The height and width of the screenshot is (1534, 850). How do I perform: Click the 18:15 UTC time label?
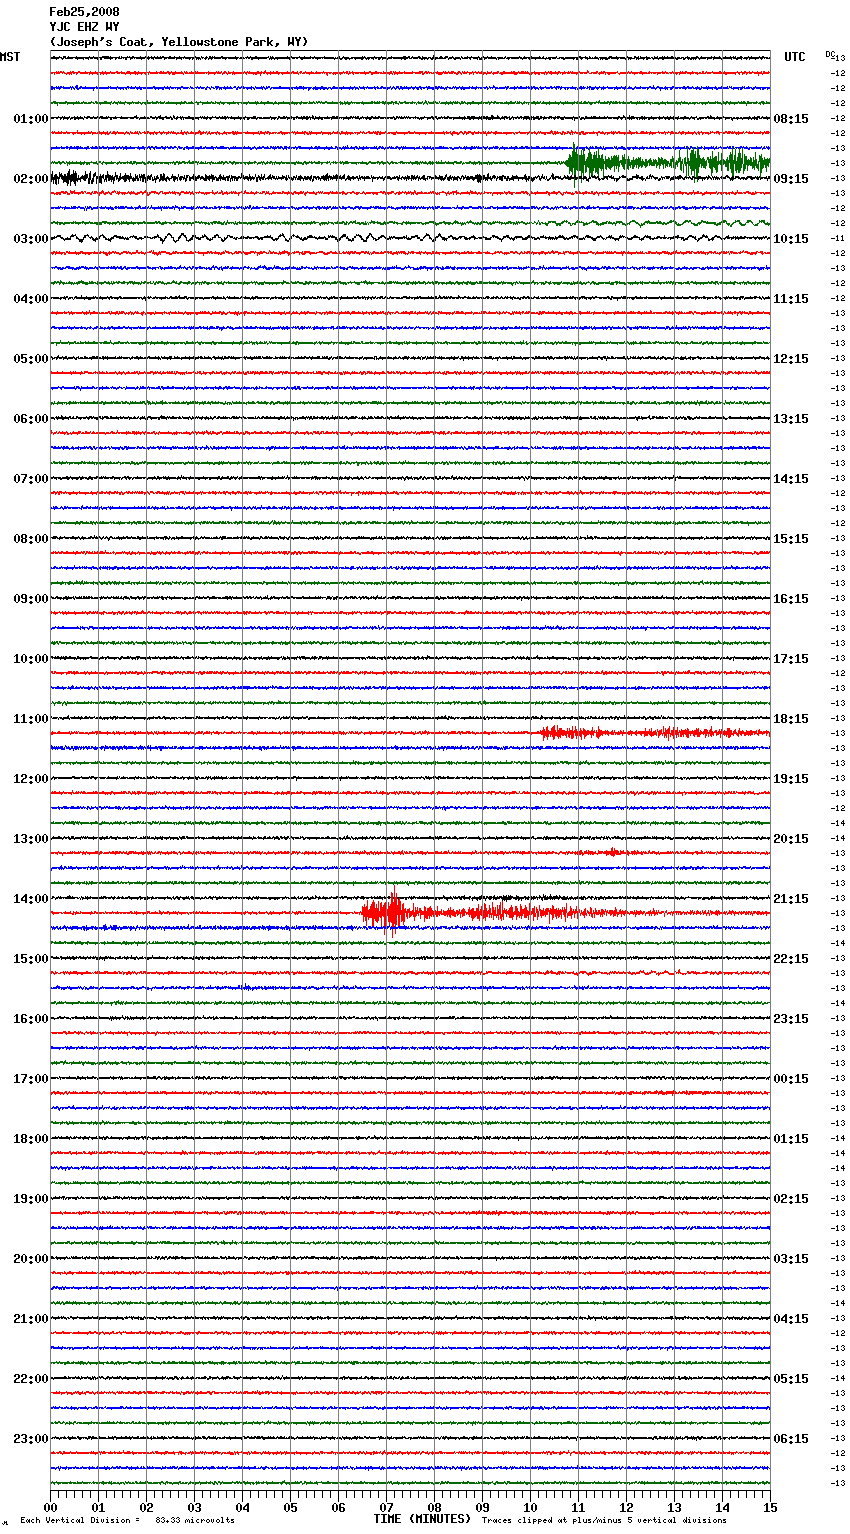[x=791, y=719]
